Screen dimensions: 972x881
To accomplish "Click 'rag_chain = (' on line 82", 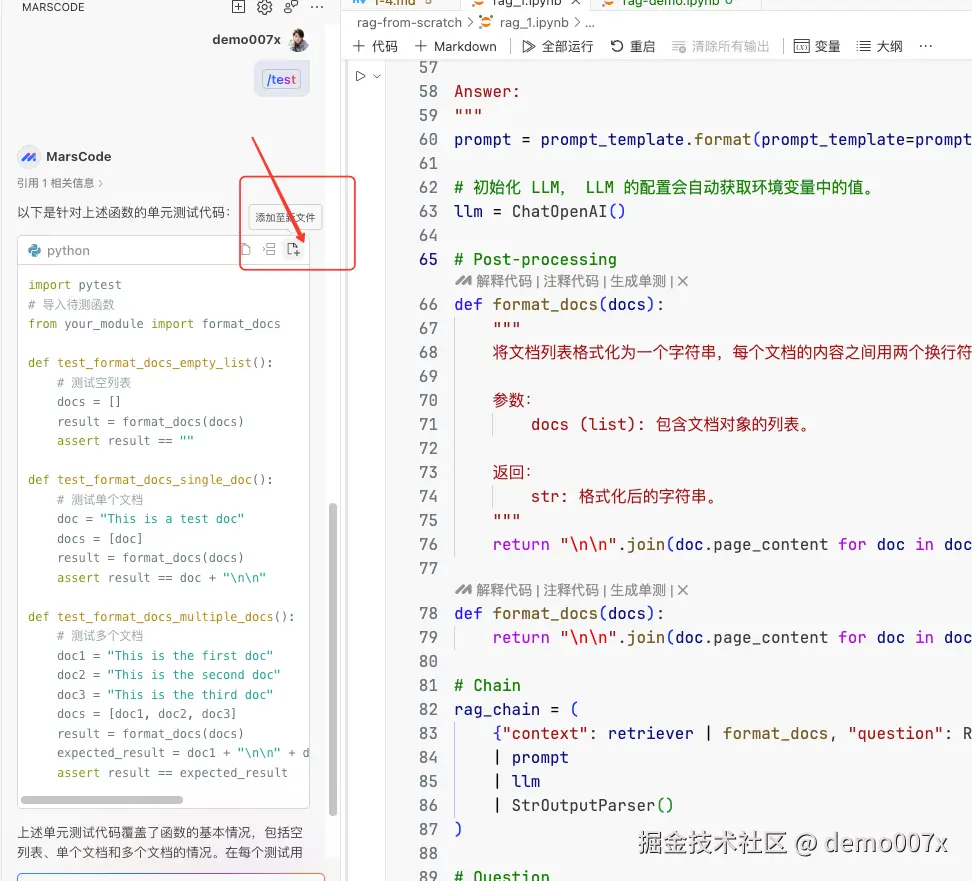I will [x=516, y=710].
